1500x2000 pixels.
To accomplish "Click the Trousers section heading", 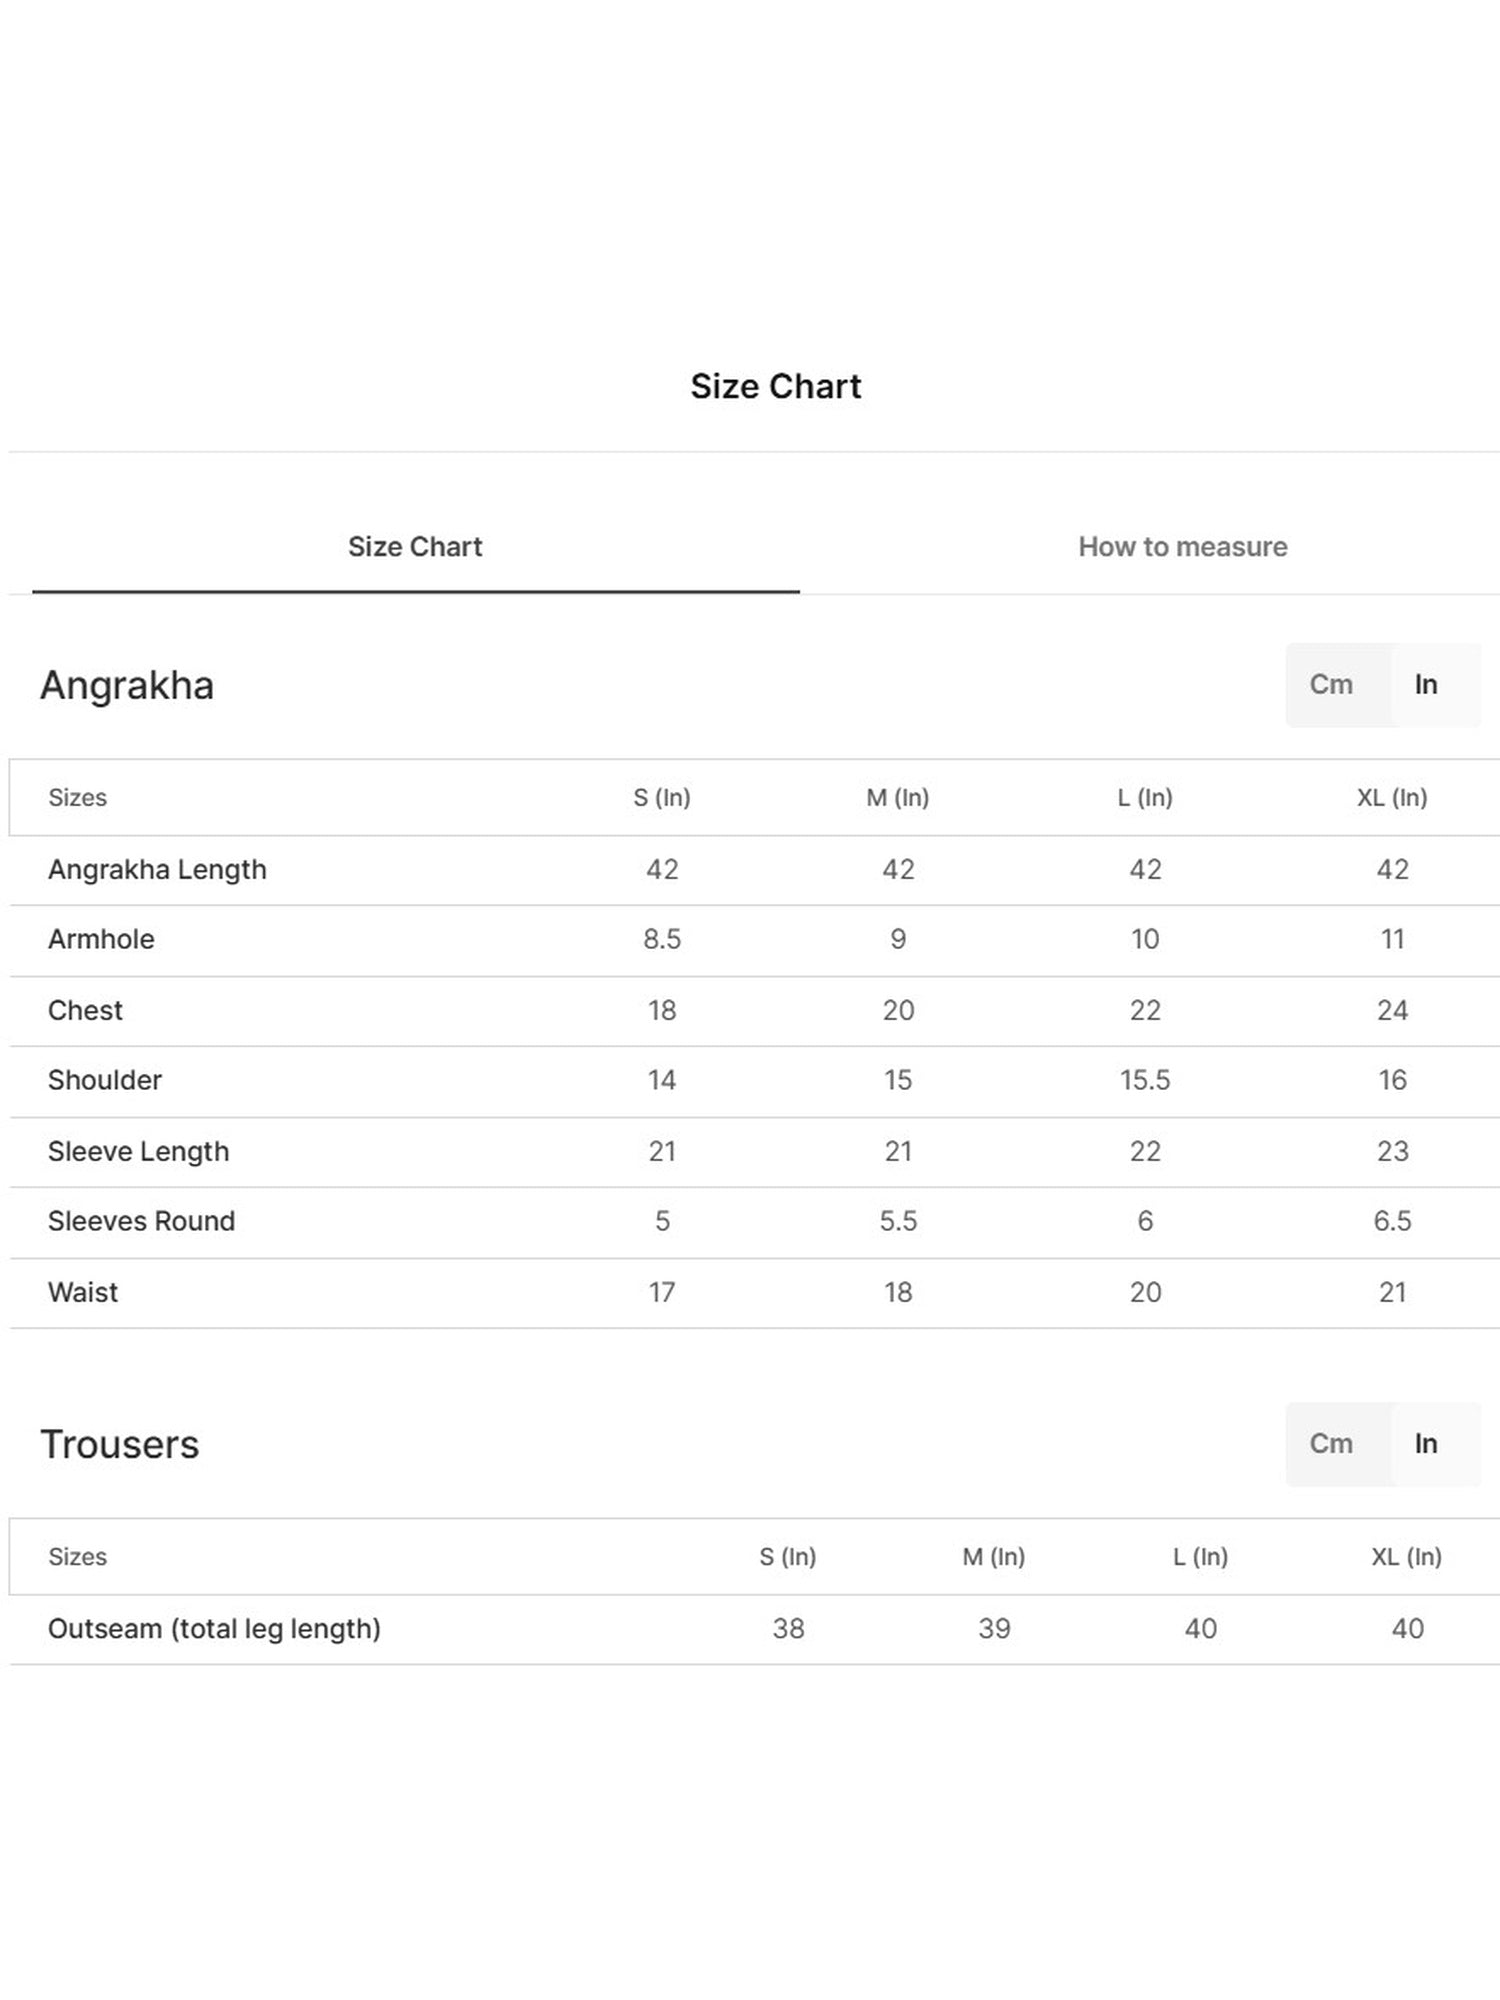I will (x=120, y=1445).
